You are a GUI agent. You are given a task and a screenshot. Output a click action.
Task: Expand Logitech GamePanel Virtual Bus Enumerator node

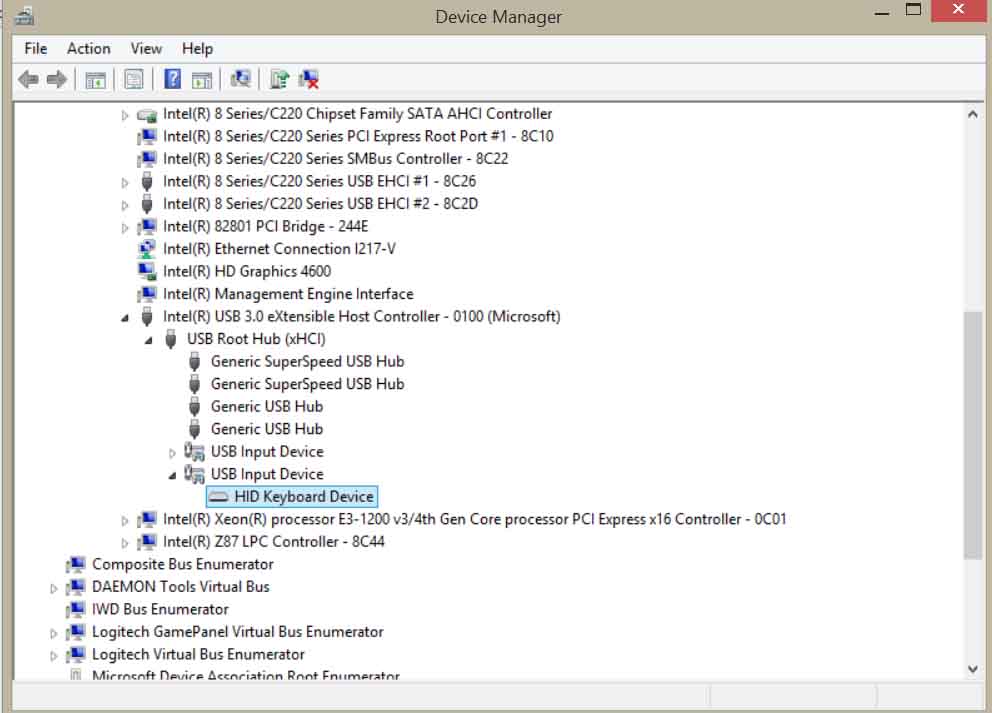pyautogui.click(x=54, y=633)
